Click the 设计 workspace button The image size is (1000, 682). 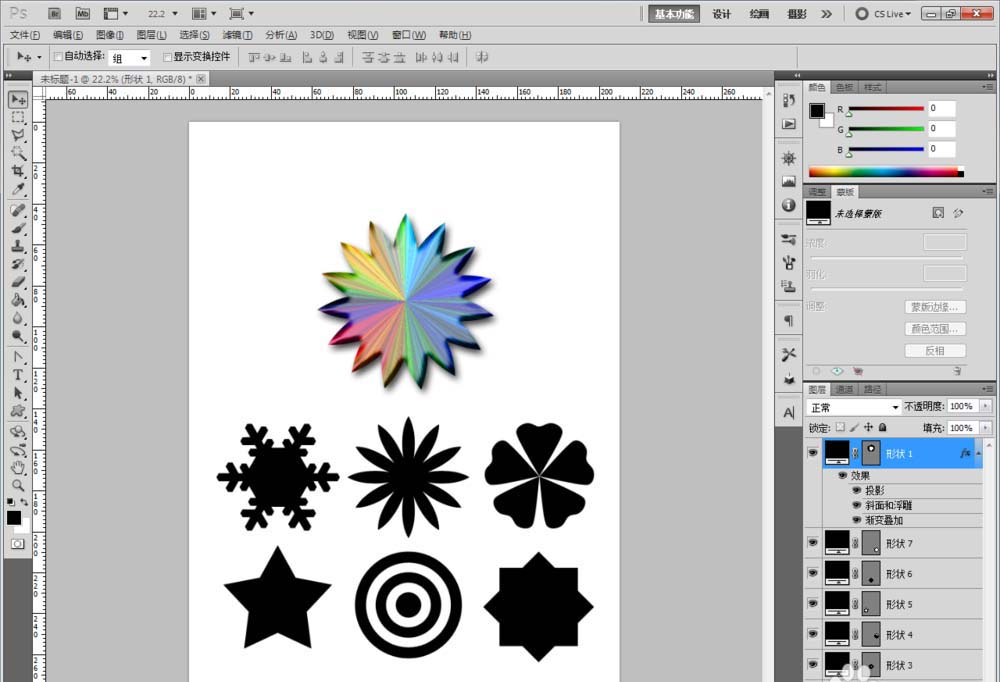[721, 14]
